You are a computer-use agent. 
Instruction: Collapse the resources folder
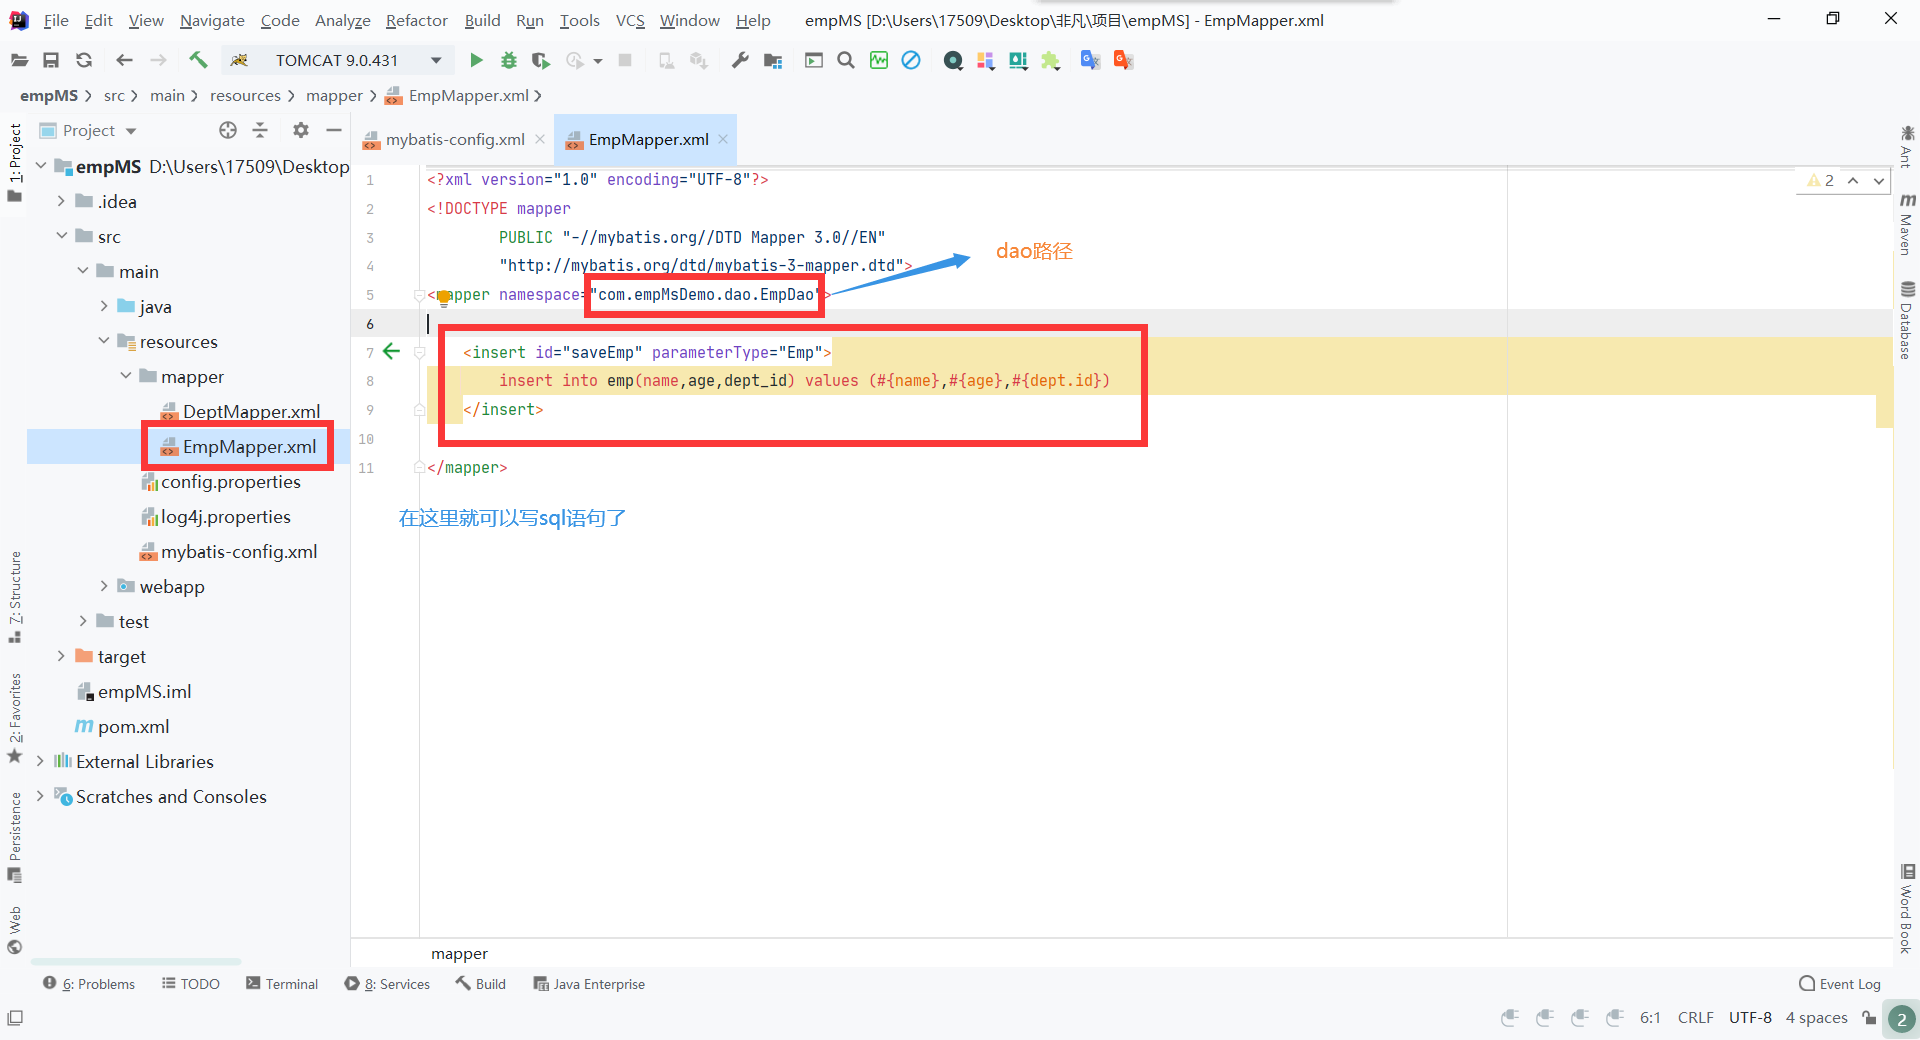tap(104, 341)
